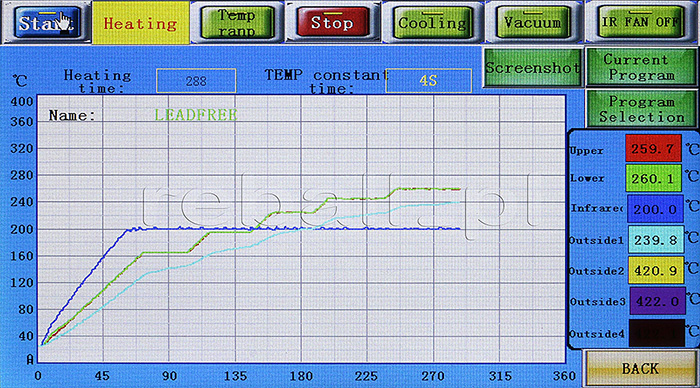Go back with the BACK button

pyautogui.click(x=640, y=368)
